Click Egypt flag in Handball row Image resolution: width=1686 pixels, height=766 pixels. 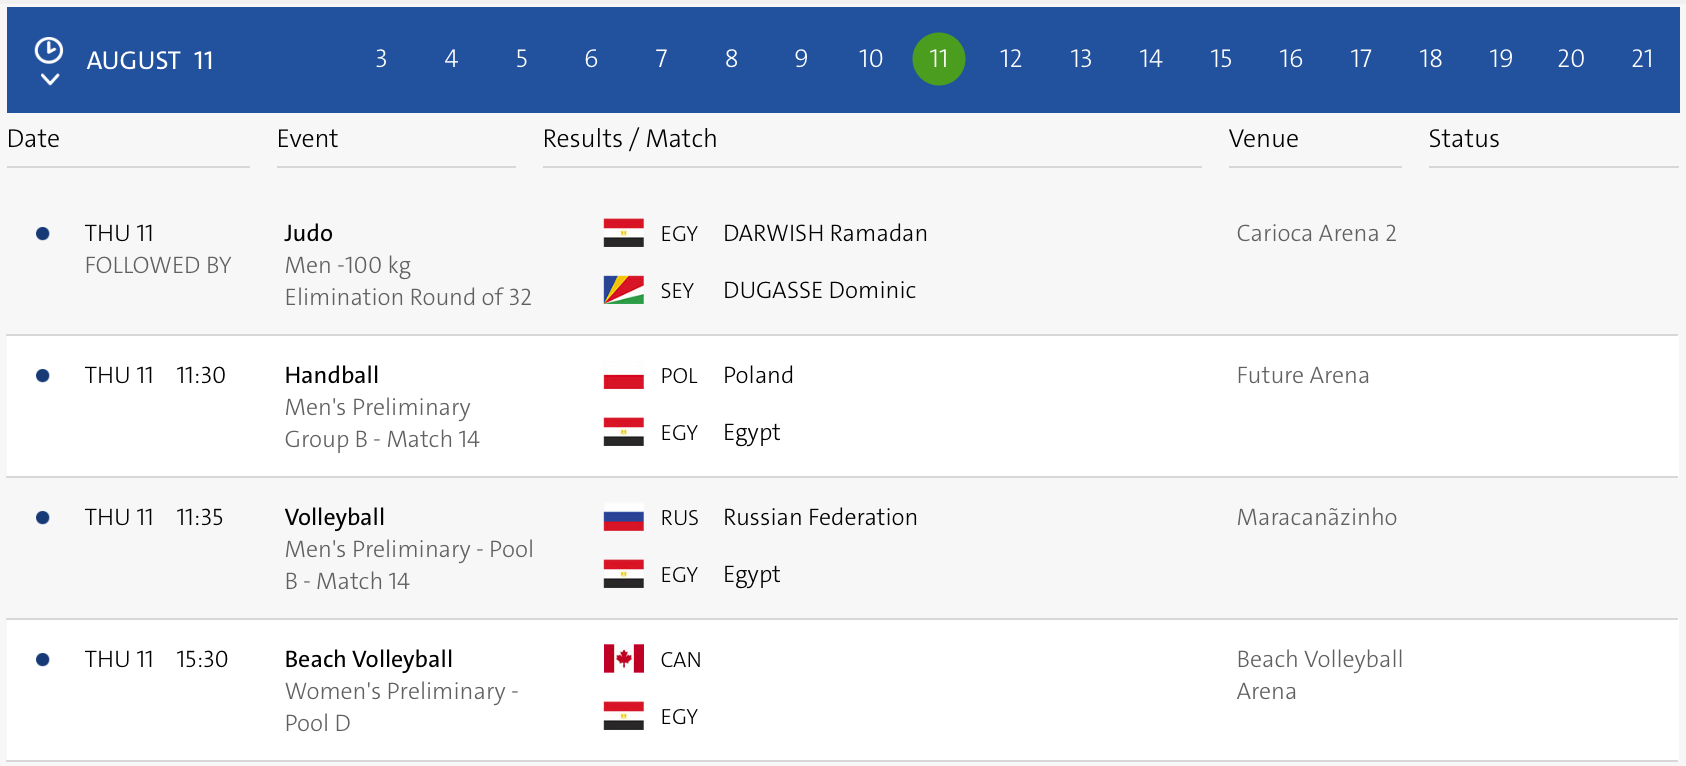(x=623, y=432)
